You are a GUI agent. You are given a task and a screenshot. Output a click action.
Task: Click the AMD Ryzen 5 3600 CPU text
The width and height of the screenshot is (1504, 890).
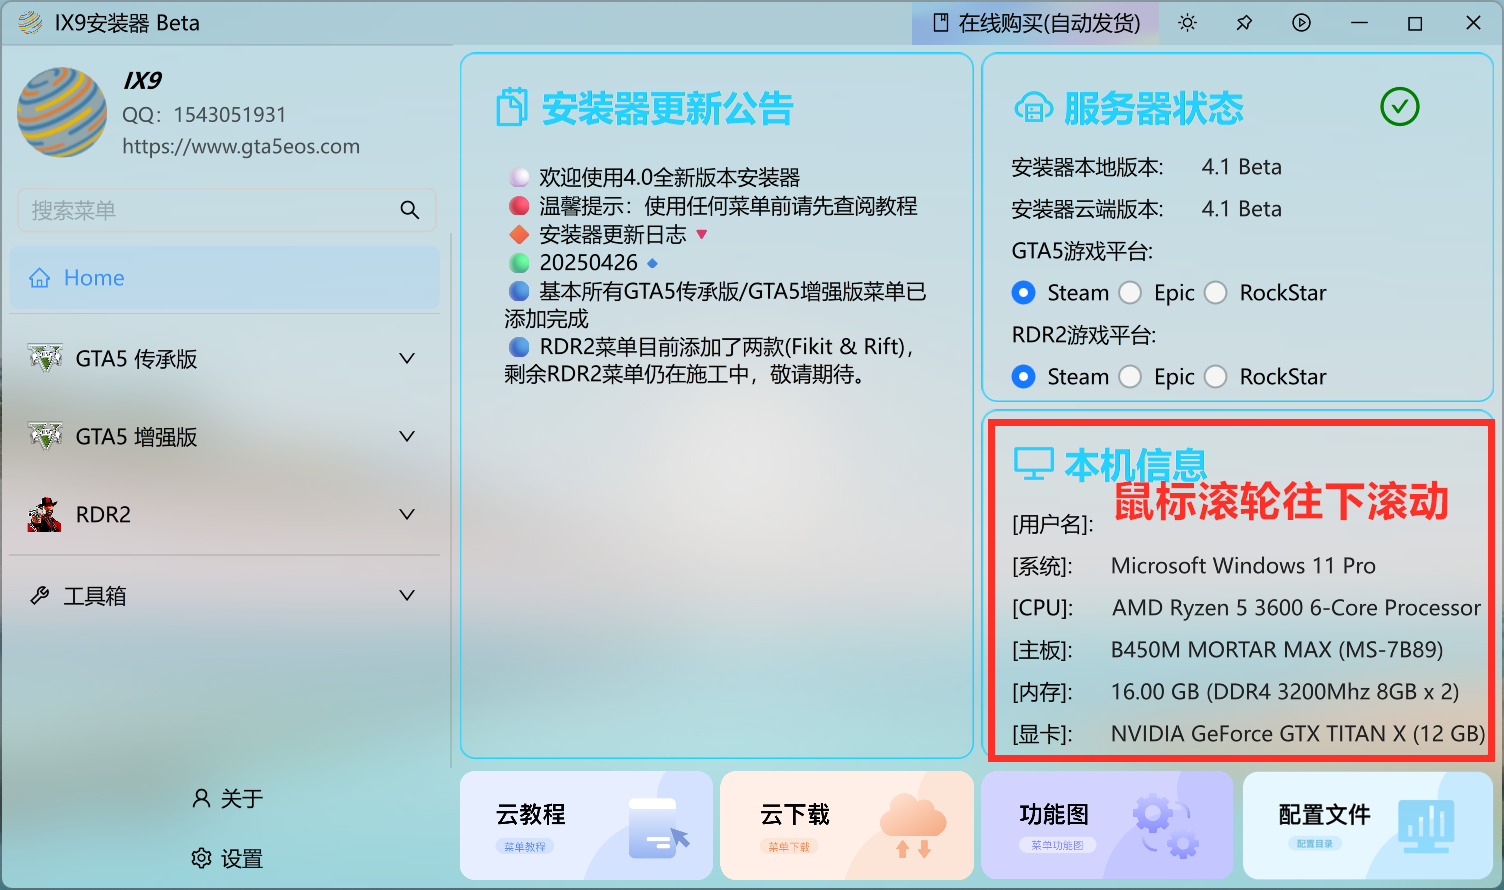coord(1296,608)
